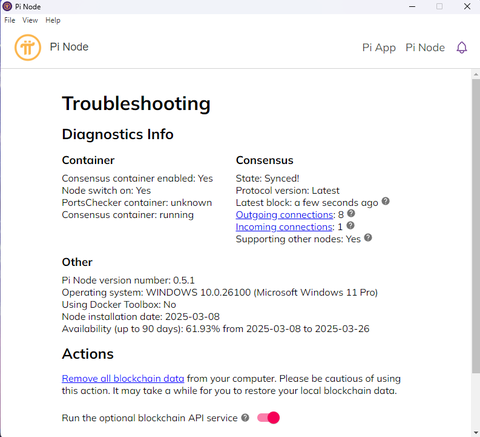Open the File menu
The width and height of the screenshot is (480, 437).
pyautogui.click(x=10, y=20)
